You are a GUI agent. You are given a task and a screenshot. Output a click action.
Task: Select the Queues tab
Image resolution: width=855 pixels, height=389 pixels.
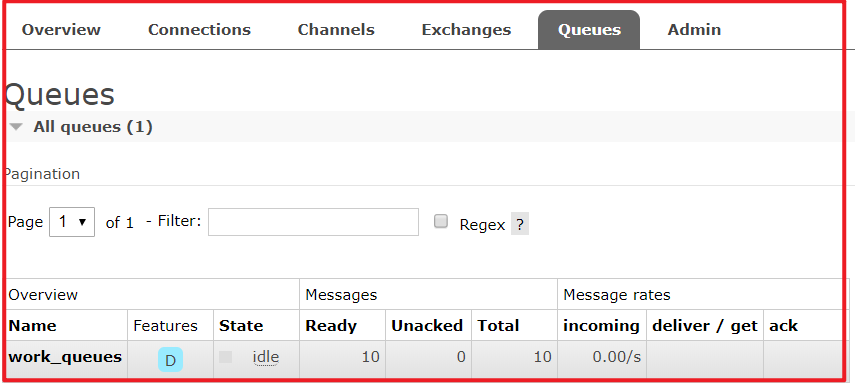click(x=589, y=30)
